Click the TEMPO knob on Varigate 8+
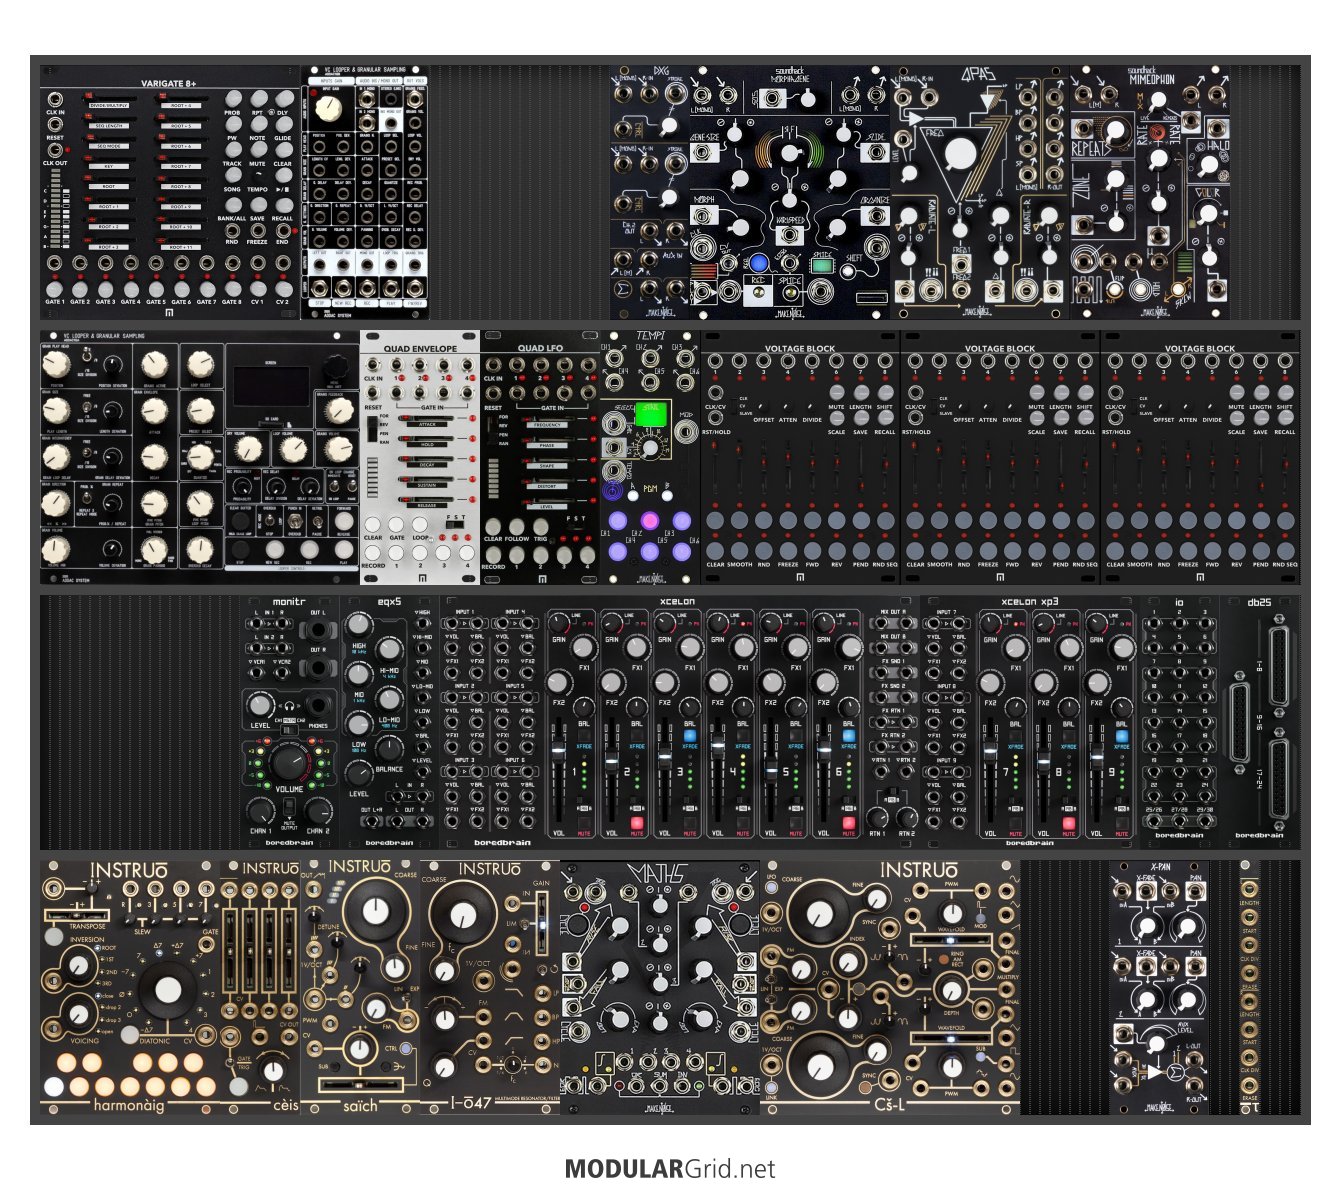 [x=258, y=174]
